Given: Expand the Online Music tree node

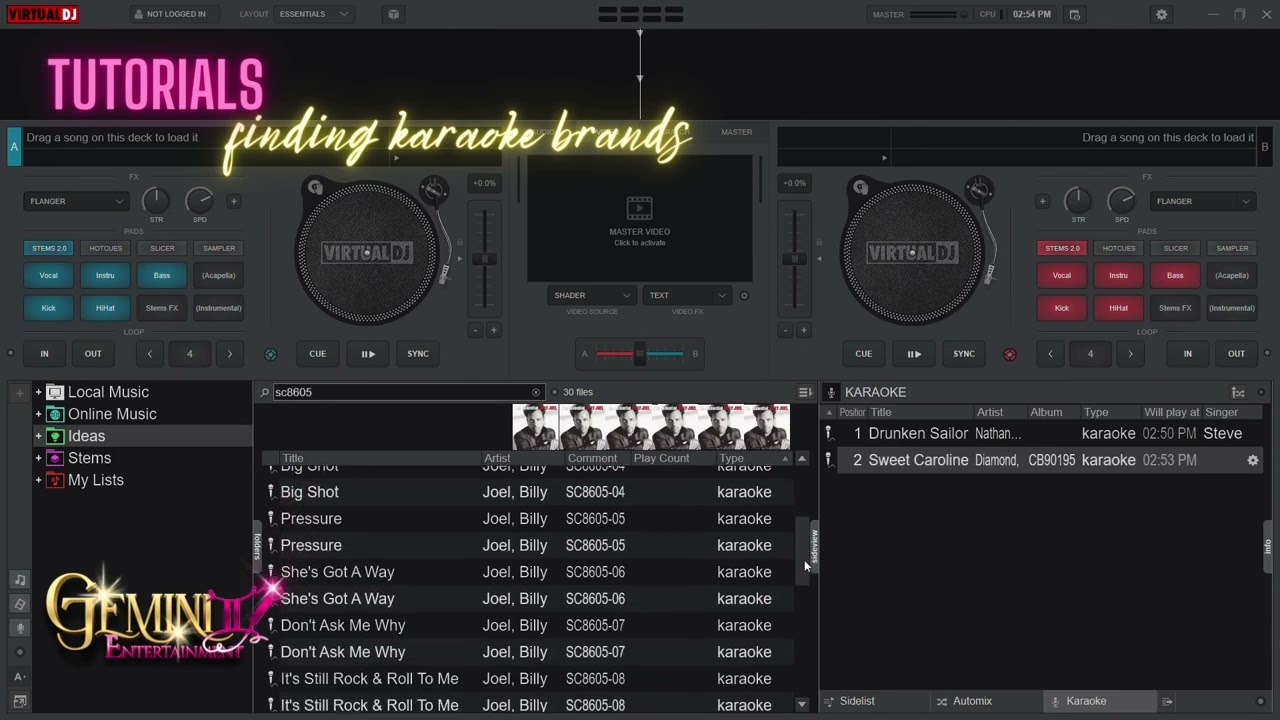Looking at the screenshot, I should coord(39,414).
